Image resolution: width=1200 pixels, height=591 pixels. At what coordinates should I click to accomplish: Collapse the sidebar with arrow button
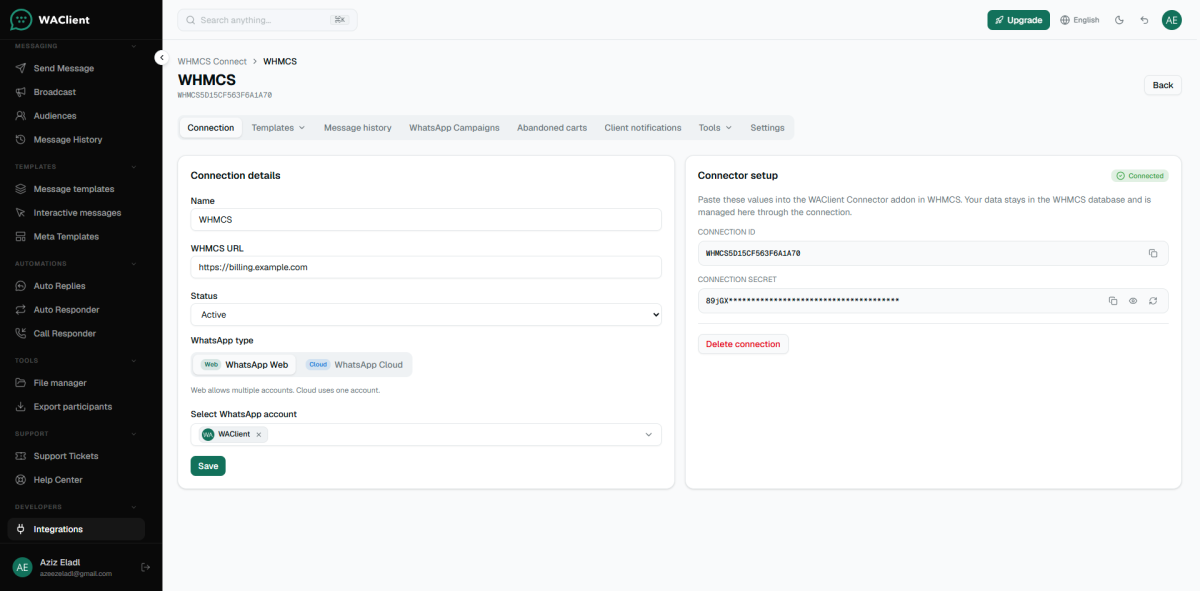[161, 58]
